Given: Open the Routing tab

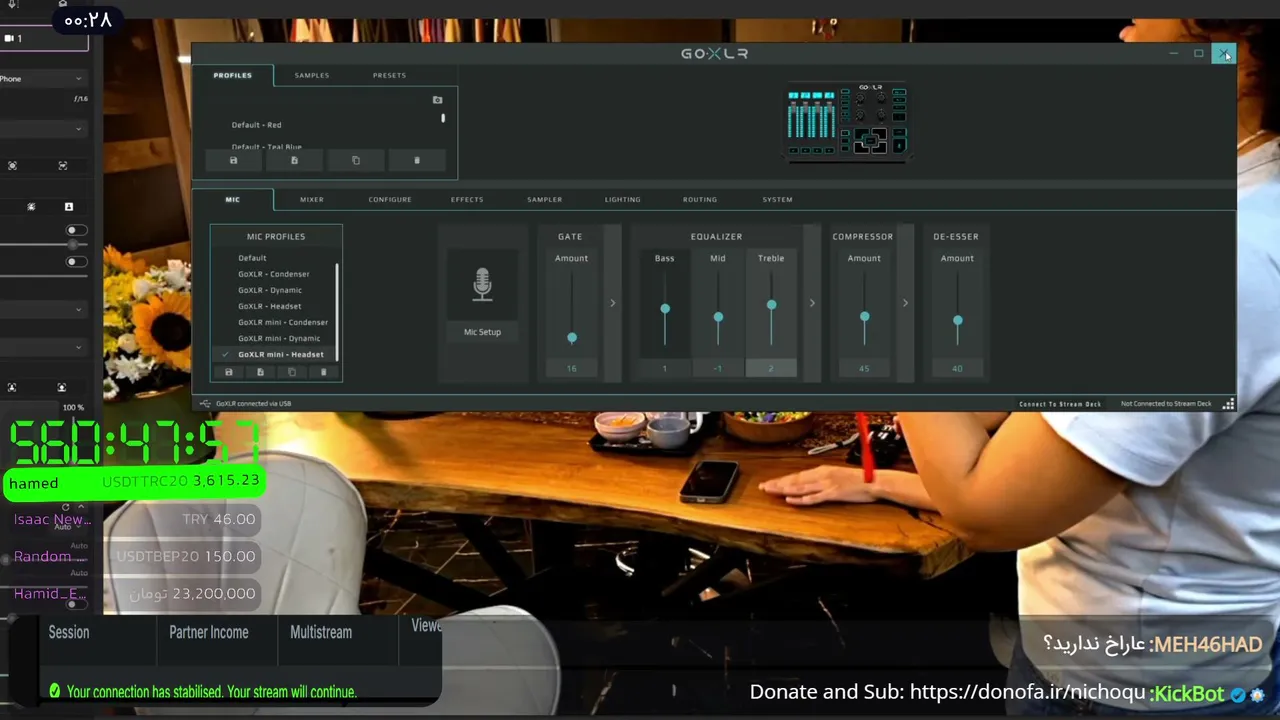Looking at the screenshot, I should point(699,199).
